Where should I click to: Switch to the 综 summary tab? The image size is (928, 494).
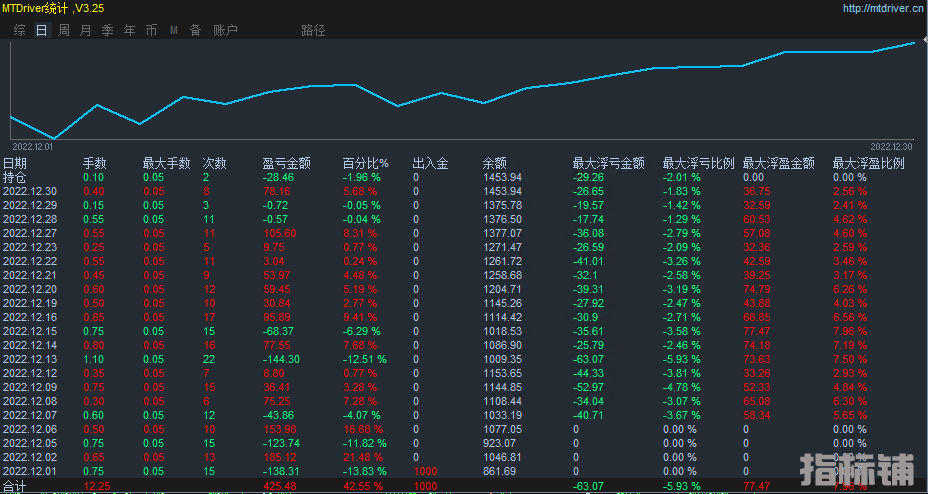[x=20, y=30]
